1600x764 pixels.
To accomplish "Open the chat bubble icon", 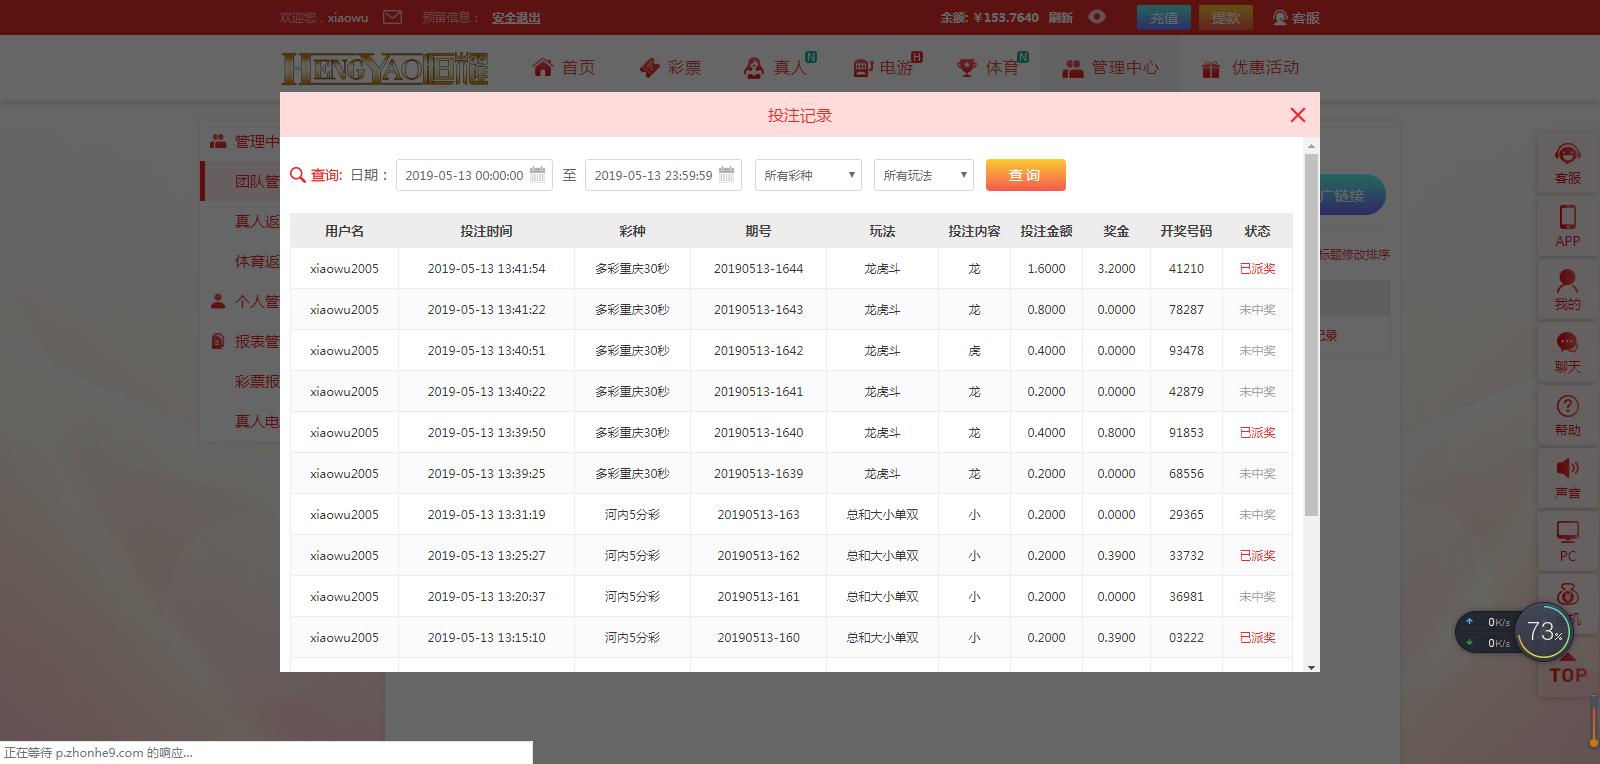I will pos(1567,344).
